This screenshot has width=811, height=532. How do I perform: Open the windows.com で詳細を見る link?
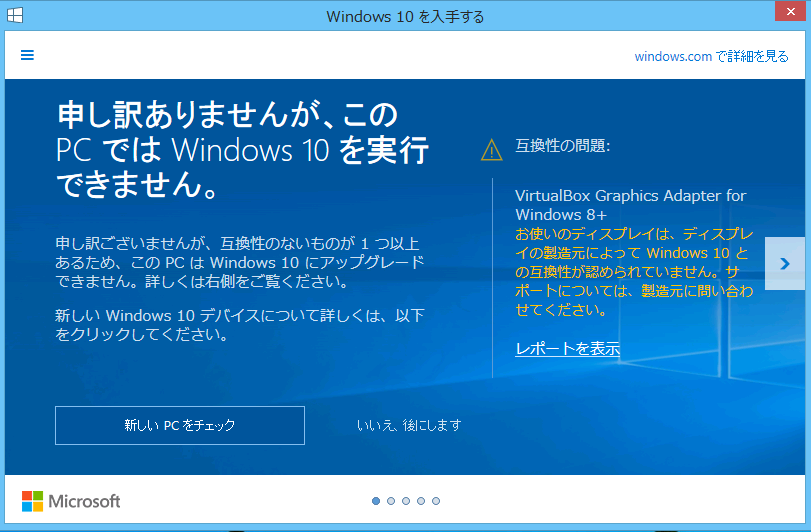pyautogui.click(x=711, y=56)
